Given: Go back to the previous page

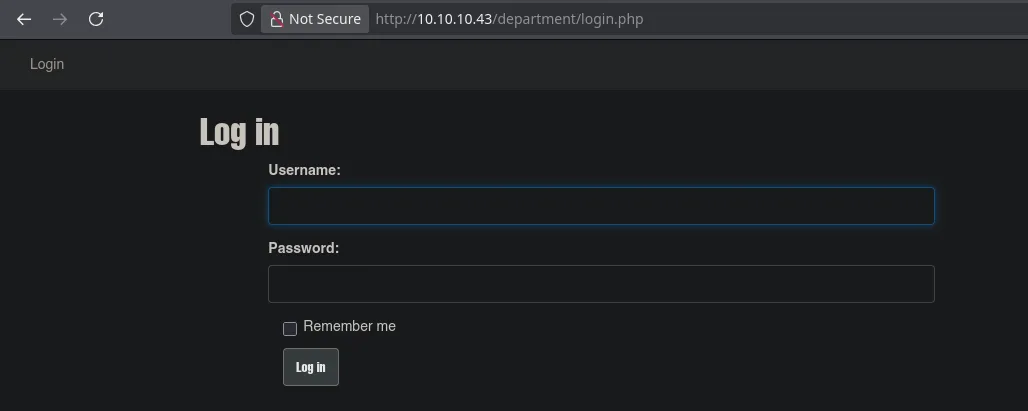Looking at the screenshot, I should [x=24, y=19].
